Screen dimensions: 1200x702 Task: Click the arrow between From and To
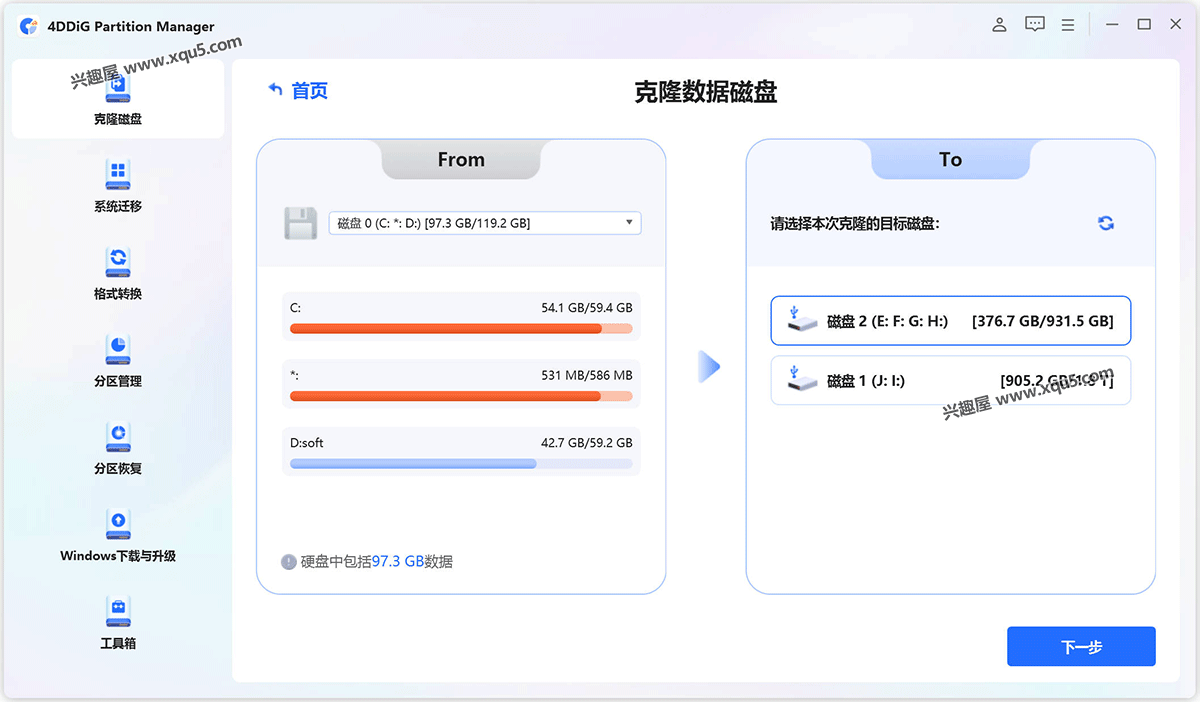708,366
